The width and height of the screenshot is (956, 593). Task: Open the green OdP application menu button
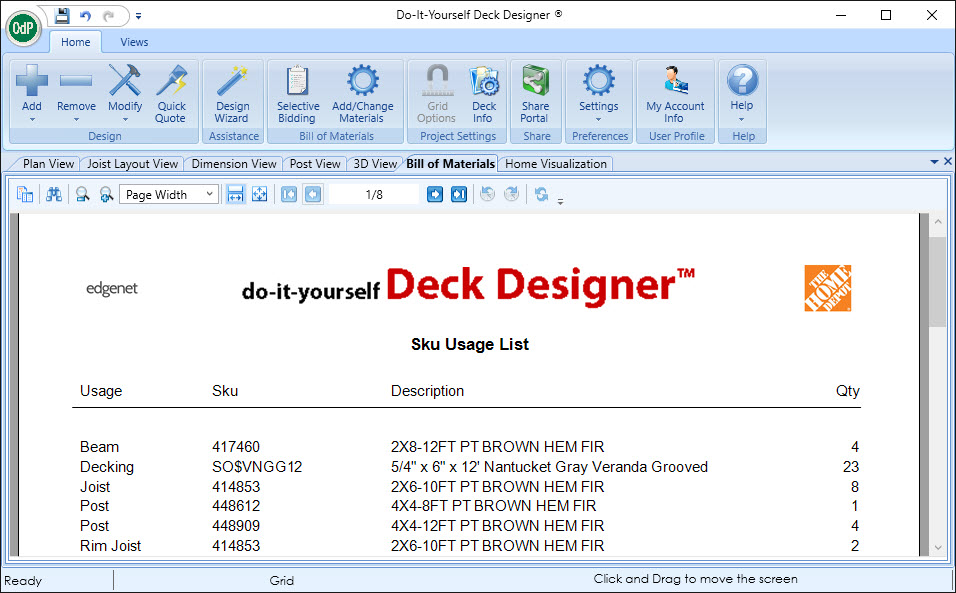coord(23,27)
